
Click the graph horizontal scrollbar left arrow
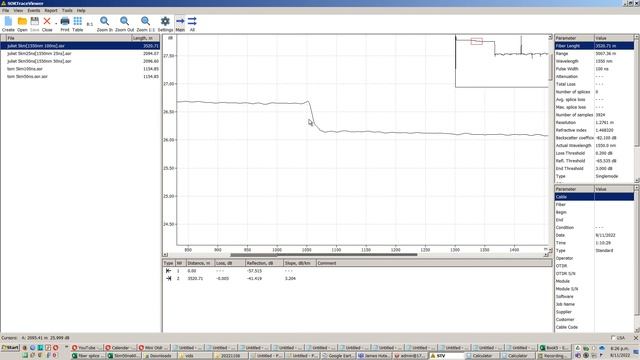[x=165, y=255]
